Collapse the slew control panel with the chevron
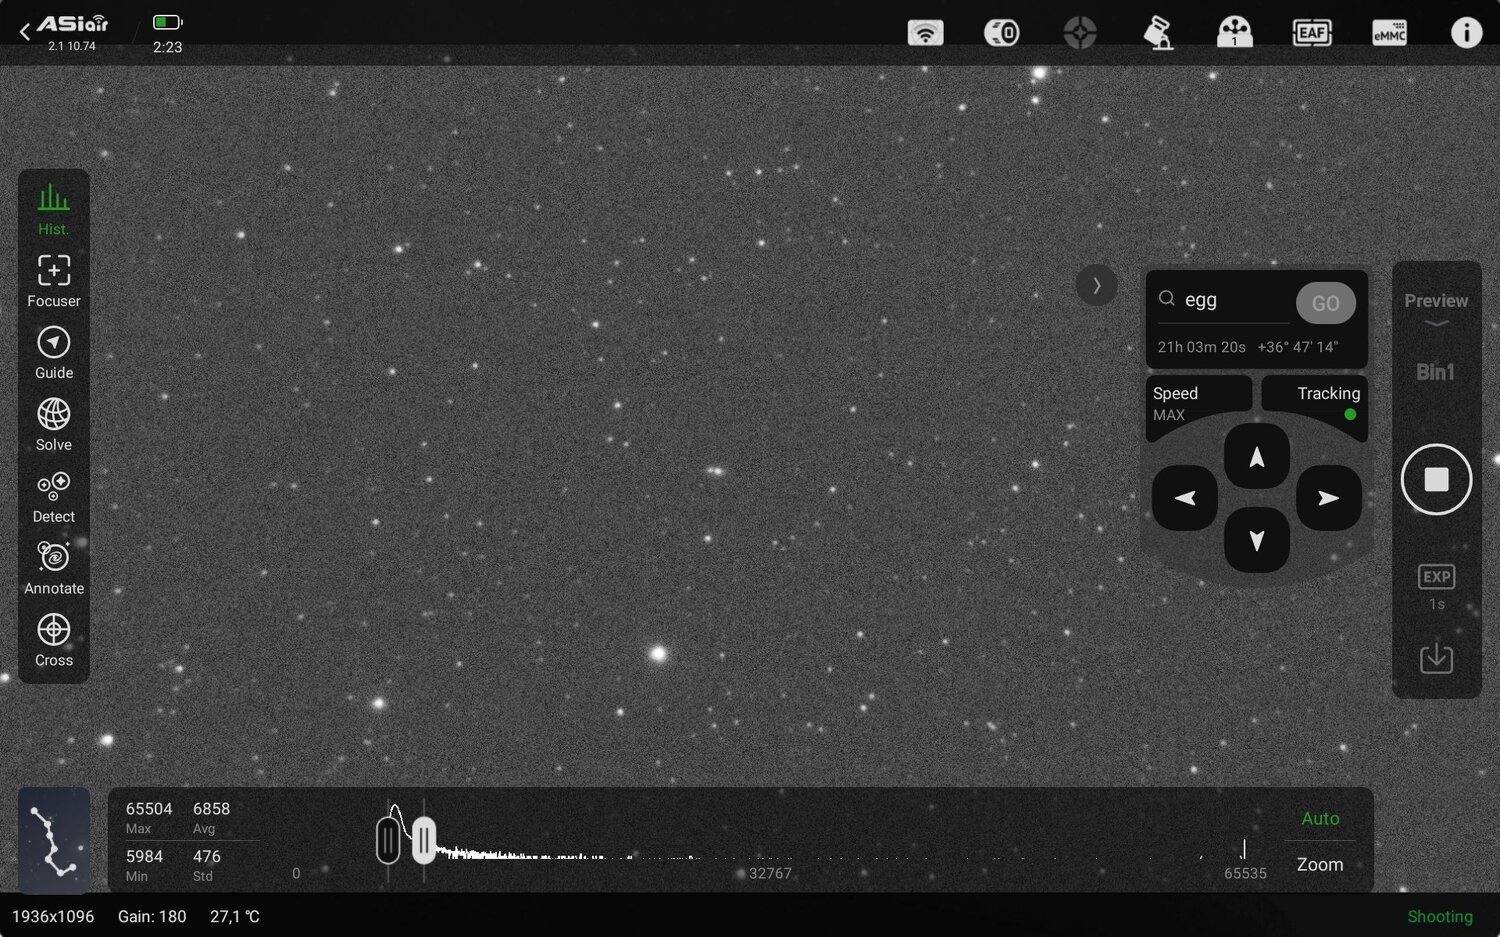1500x937 pixels. (1097, 285)
